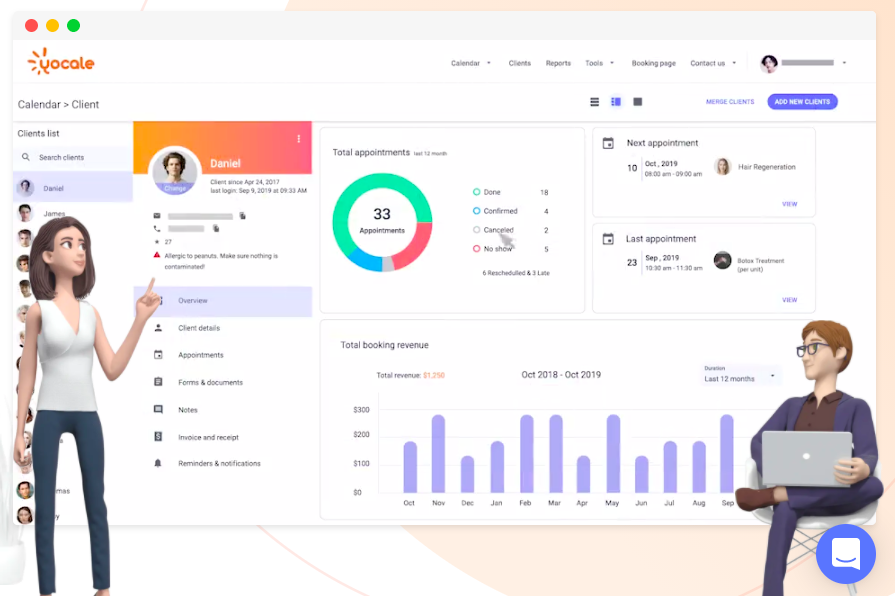Open the Client details section
Viewport: 895px width, 596px height.
point(199,328)
